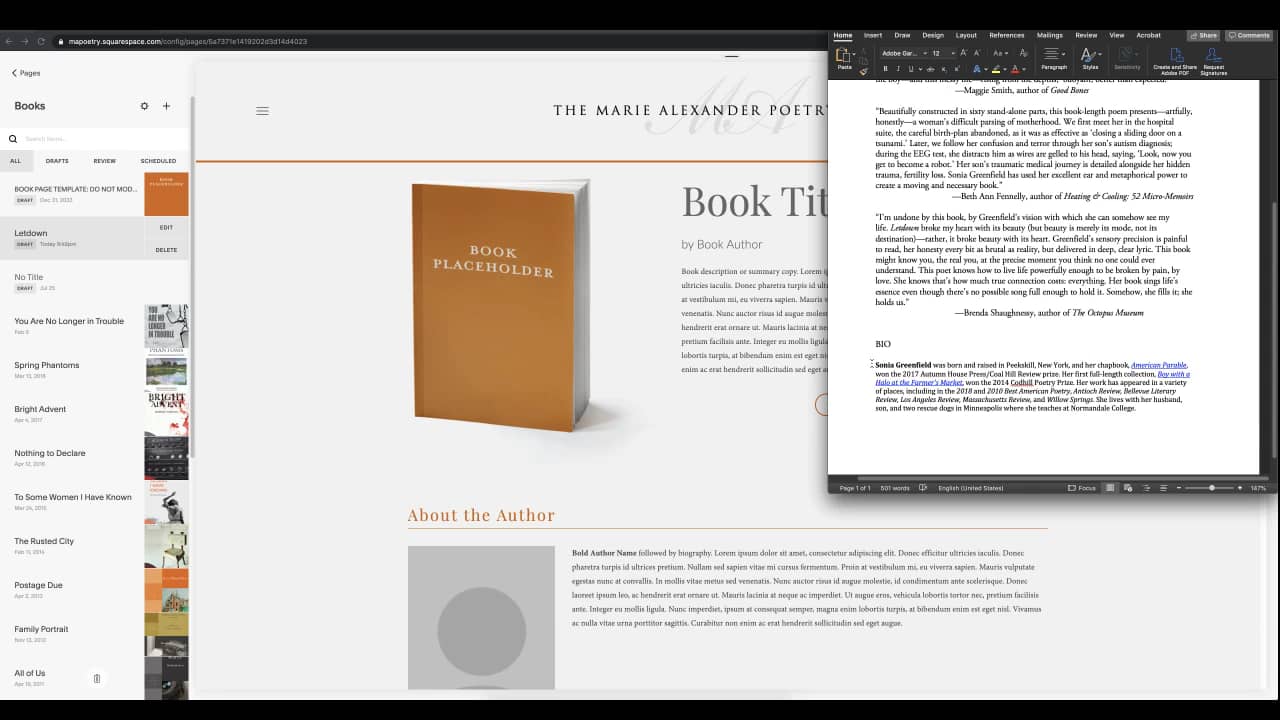Click Delete button for Letdown
The image size is (1280, 720).
coord(166,250)
